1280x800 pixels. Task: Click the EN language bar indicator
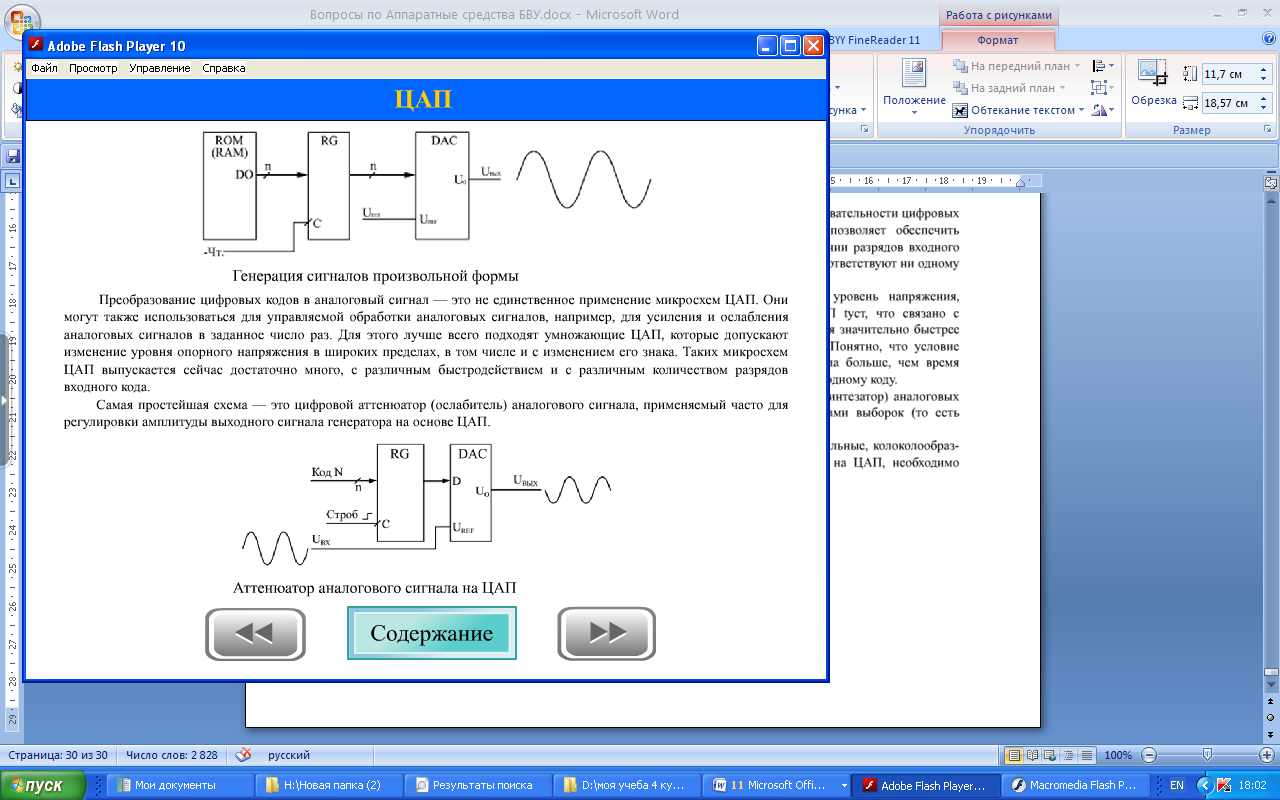click(1176, 786)
